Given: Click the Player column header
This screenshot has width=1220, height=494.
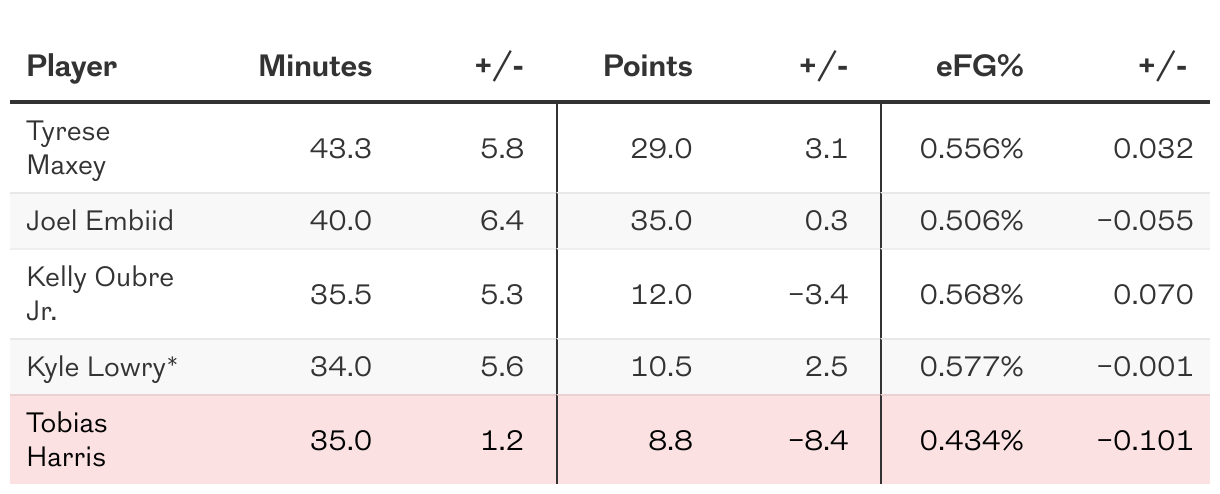Looking at the screenshot, I should pyautogui.click(x=71, y=66).
